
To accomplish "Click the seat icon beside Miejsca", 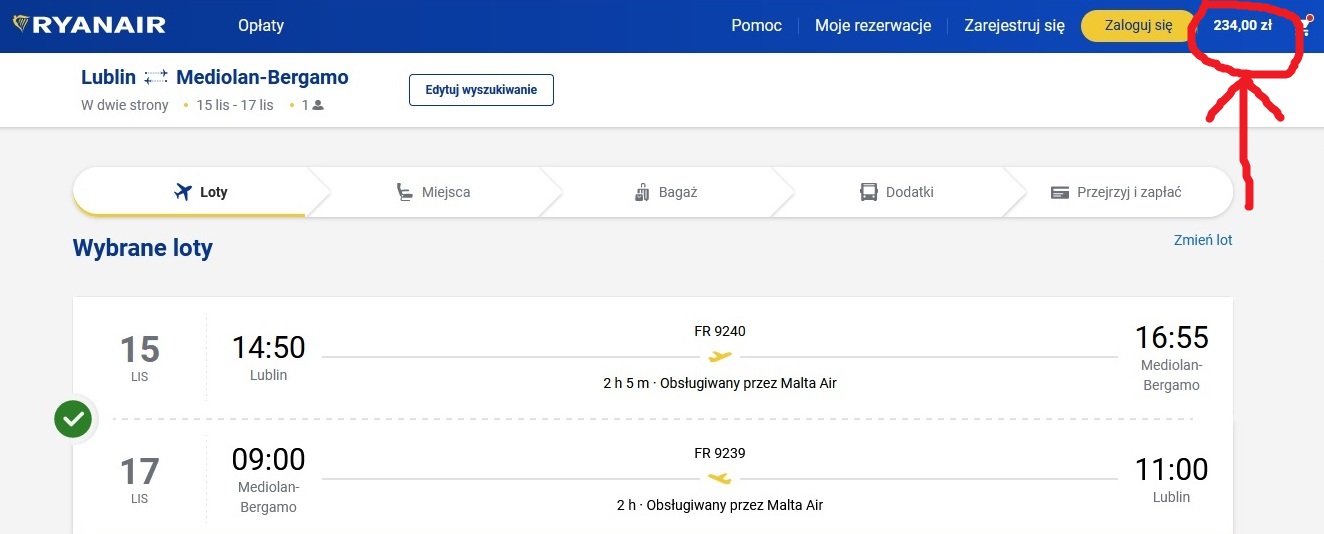I will [x=405, y=192].
